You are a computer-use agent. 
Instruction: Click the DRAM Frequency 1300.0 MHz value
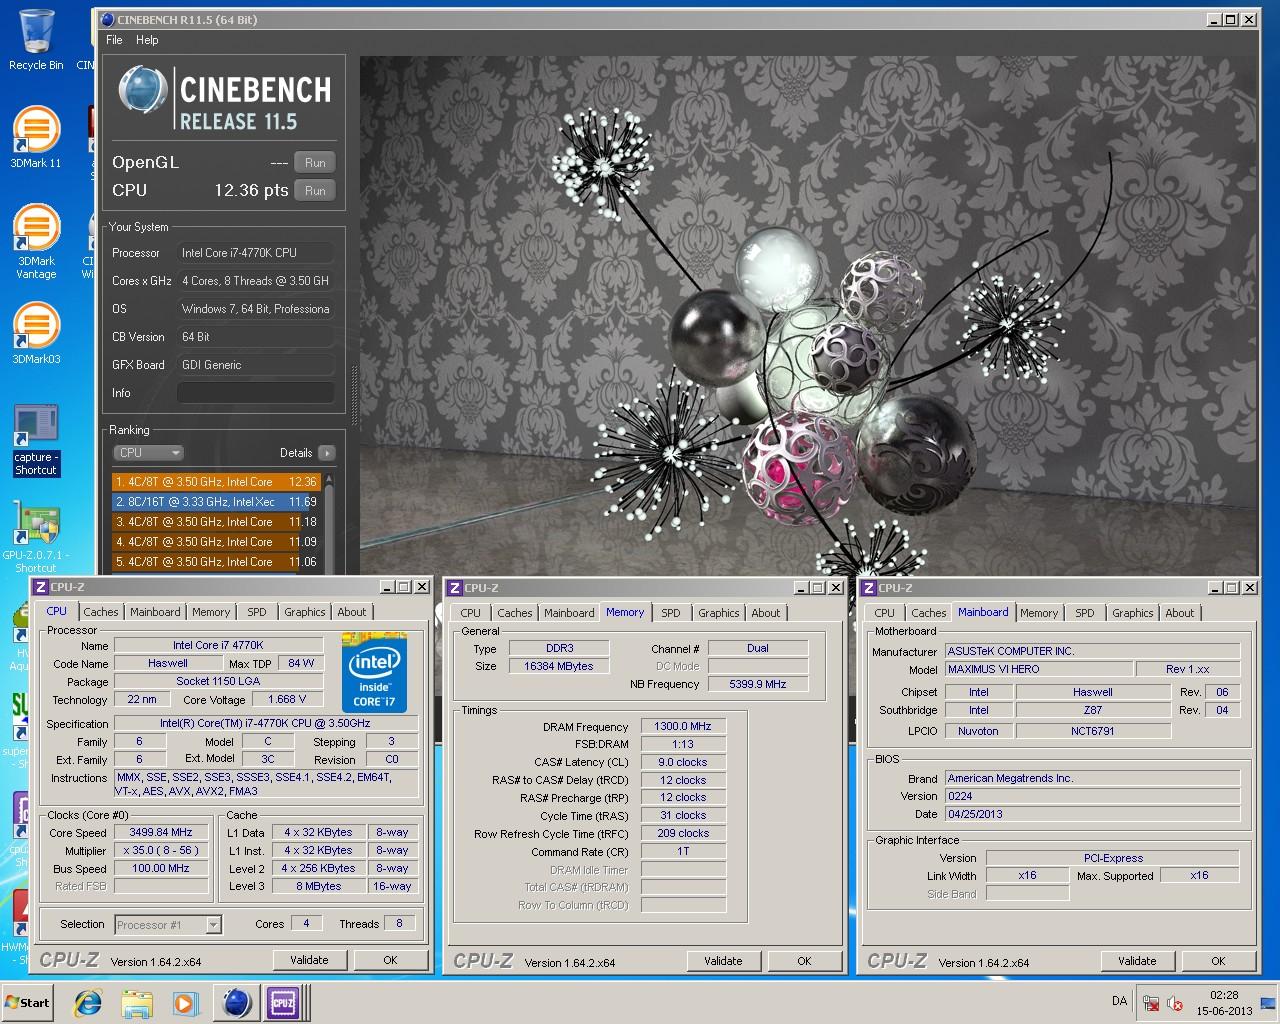[x=683, y=727]
